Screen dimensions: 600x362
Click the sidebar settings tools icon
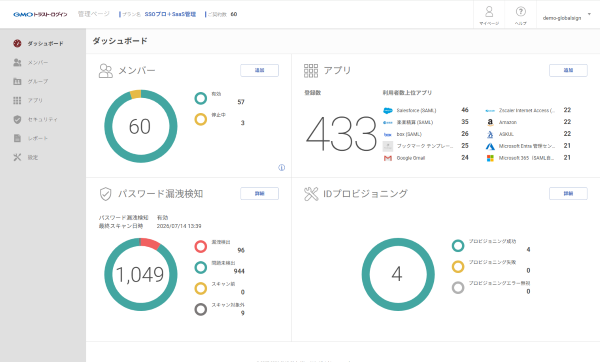pos(17,157)
